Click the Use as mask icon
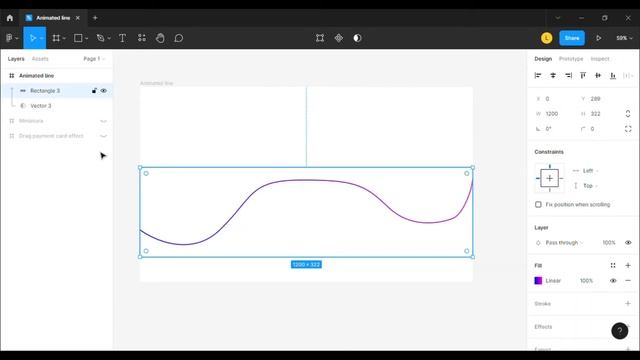Screen dimensions: 640x360 357,38
